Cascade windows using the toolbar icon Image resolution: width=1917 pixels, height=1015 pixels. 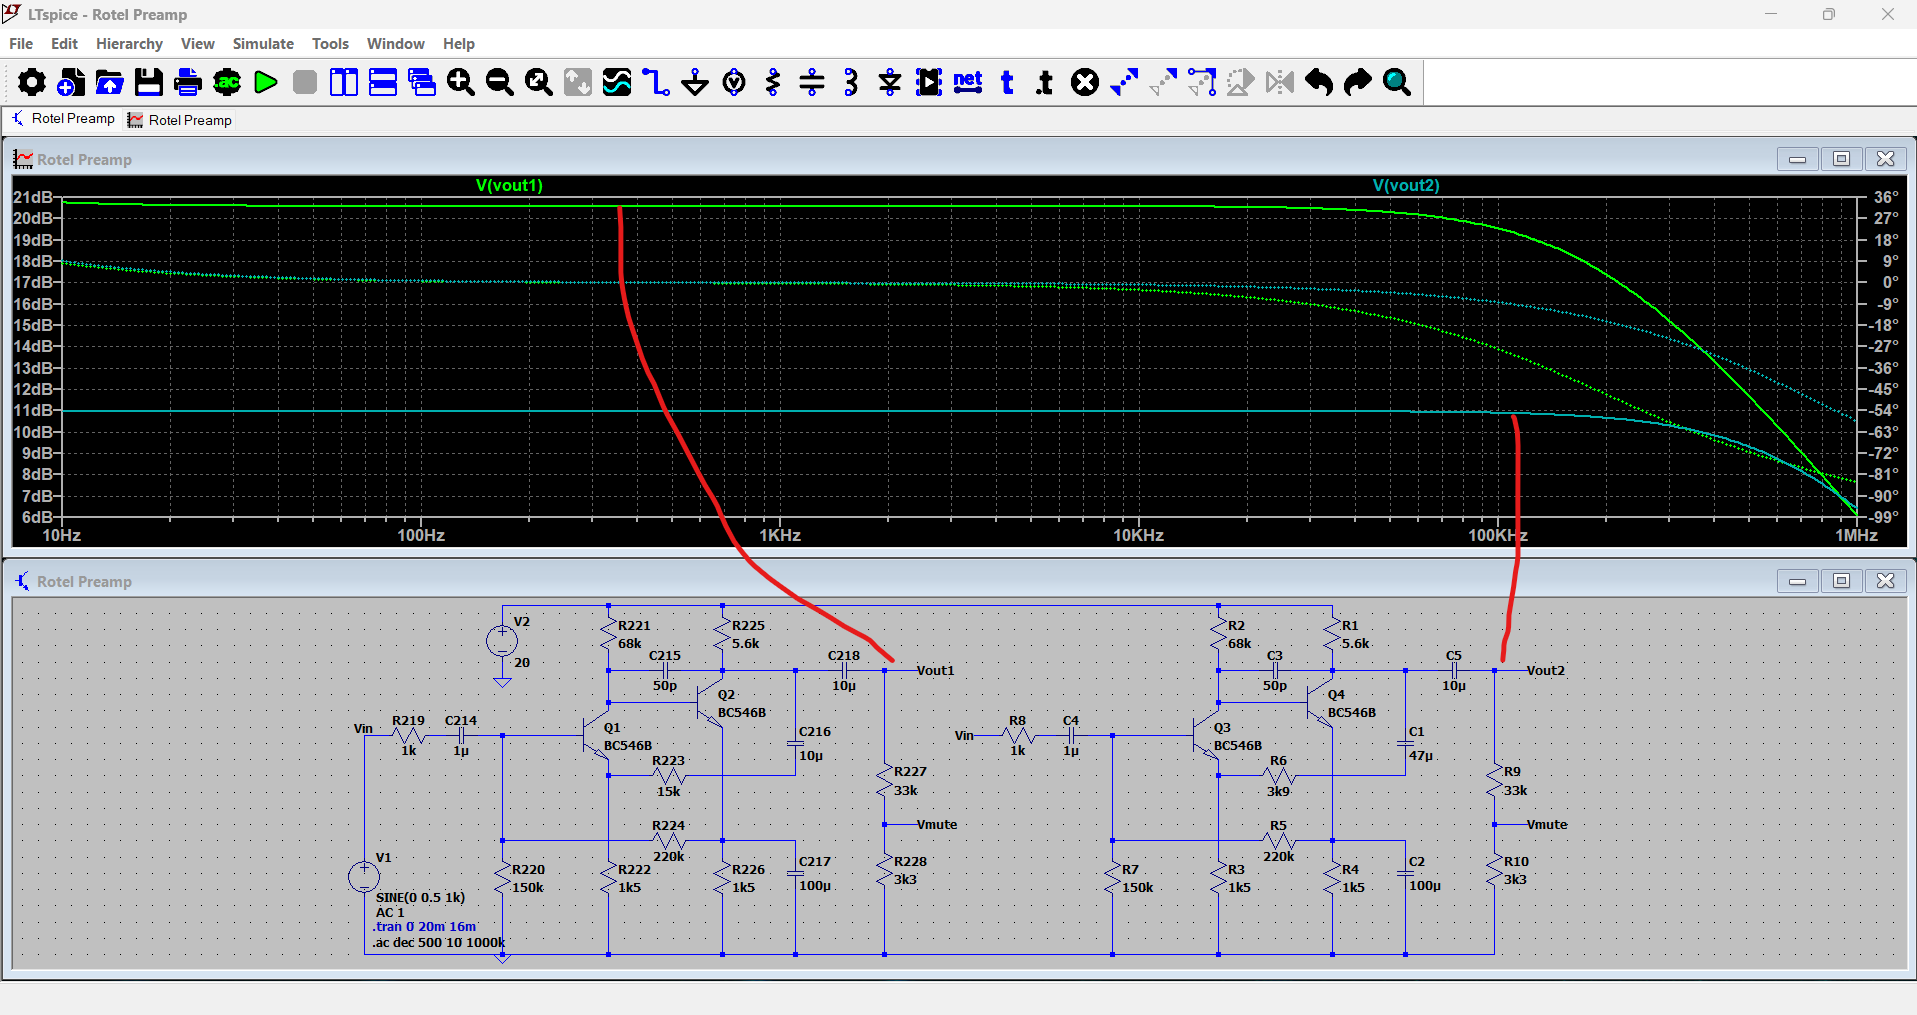[x=422, y=82]
